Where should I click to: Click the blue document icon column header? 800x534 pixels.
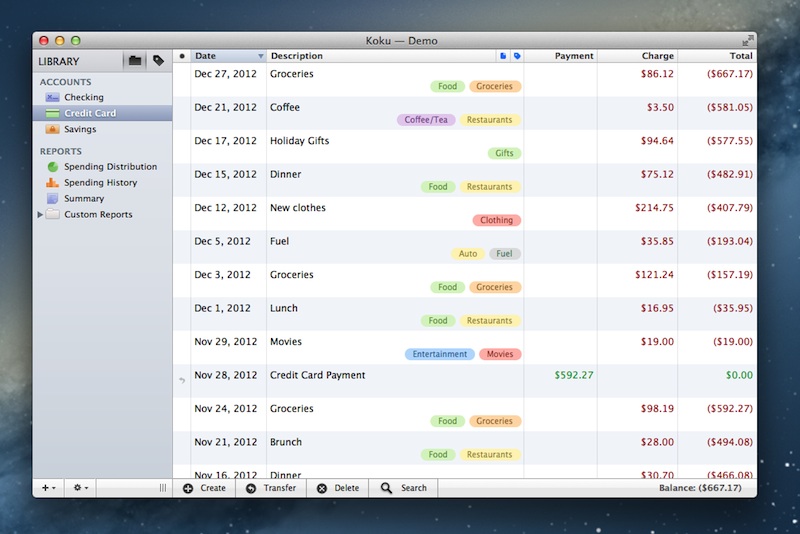point(503,56)
